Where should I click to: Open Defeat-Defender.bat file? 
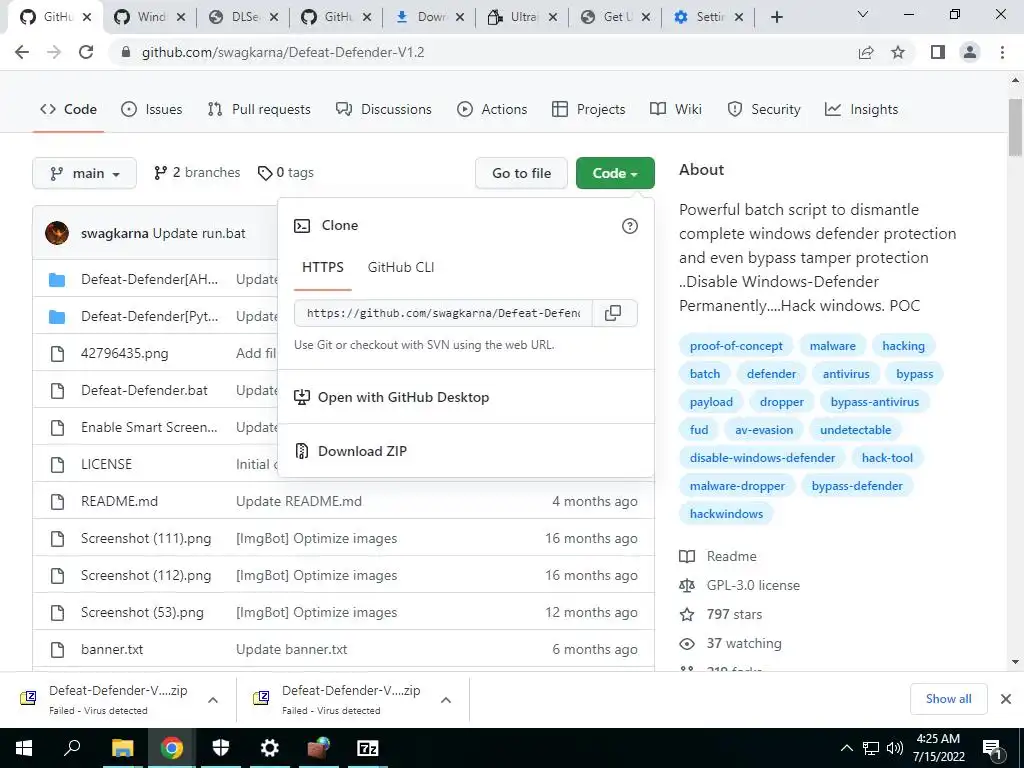coord(144,391)
